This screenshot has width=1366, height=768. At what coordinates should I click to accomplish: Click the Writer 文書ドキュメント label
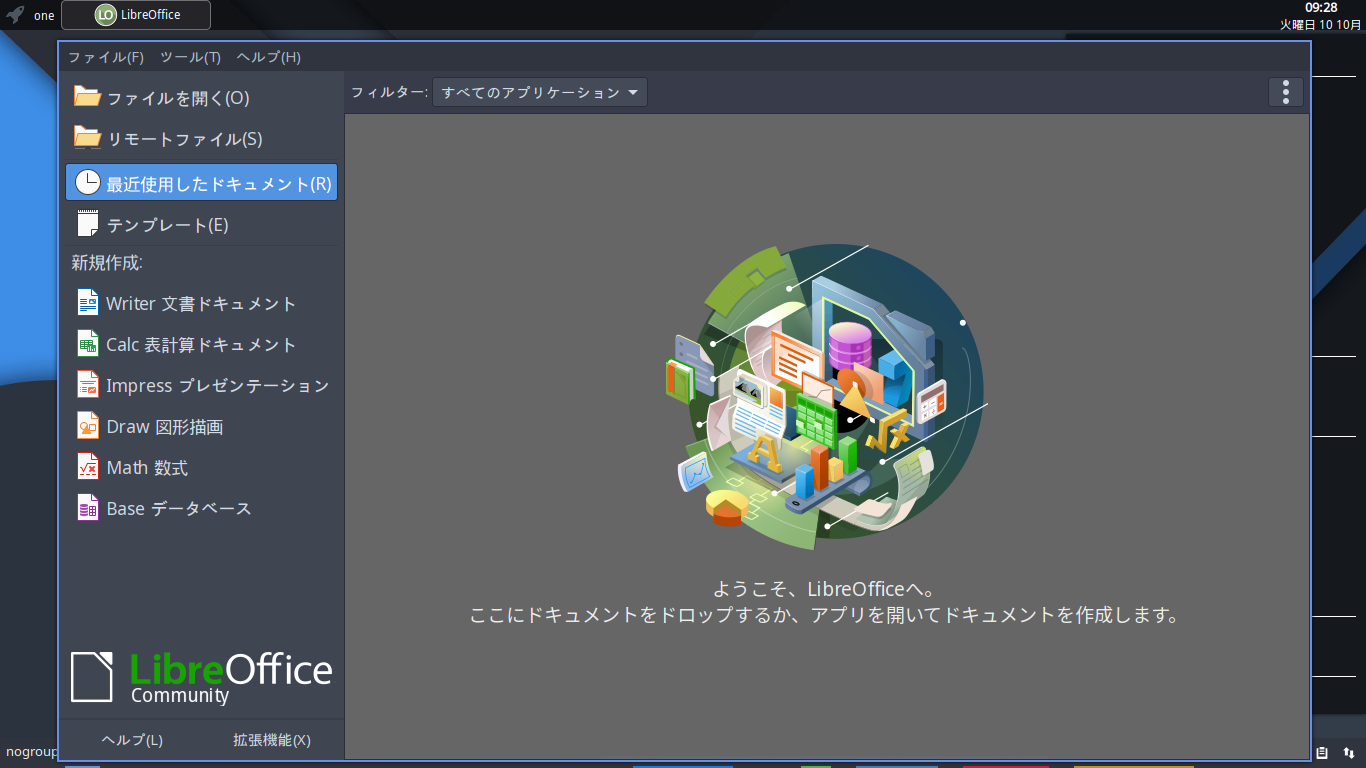[201, 303]
